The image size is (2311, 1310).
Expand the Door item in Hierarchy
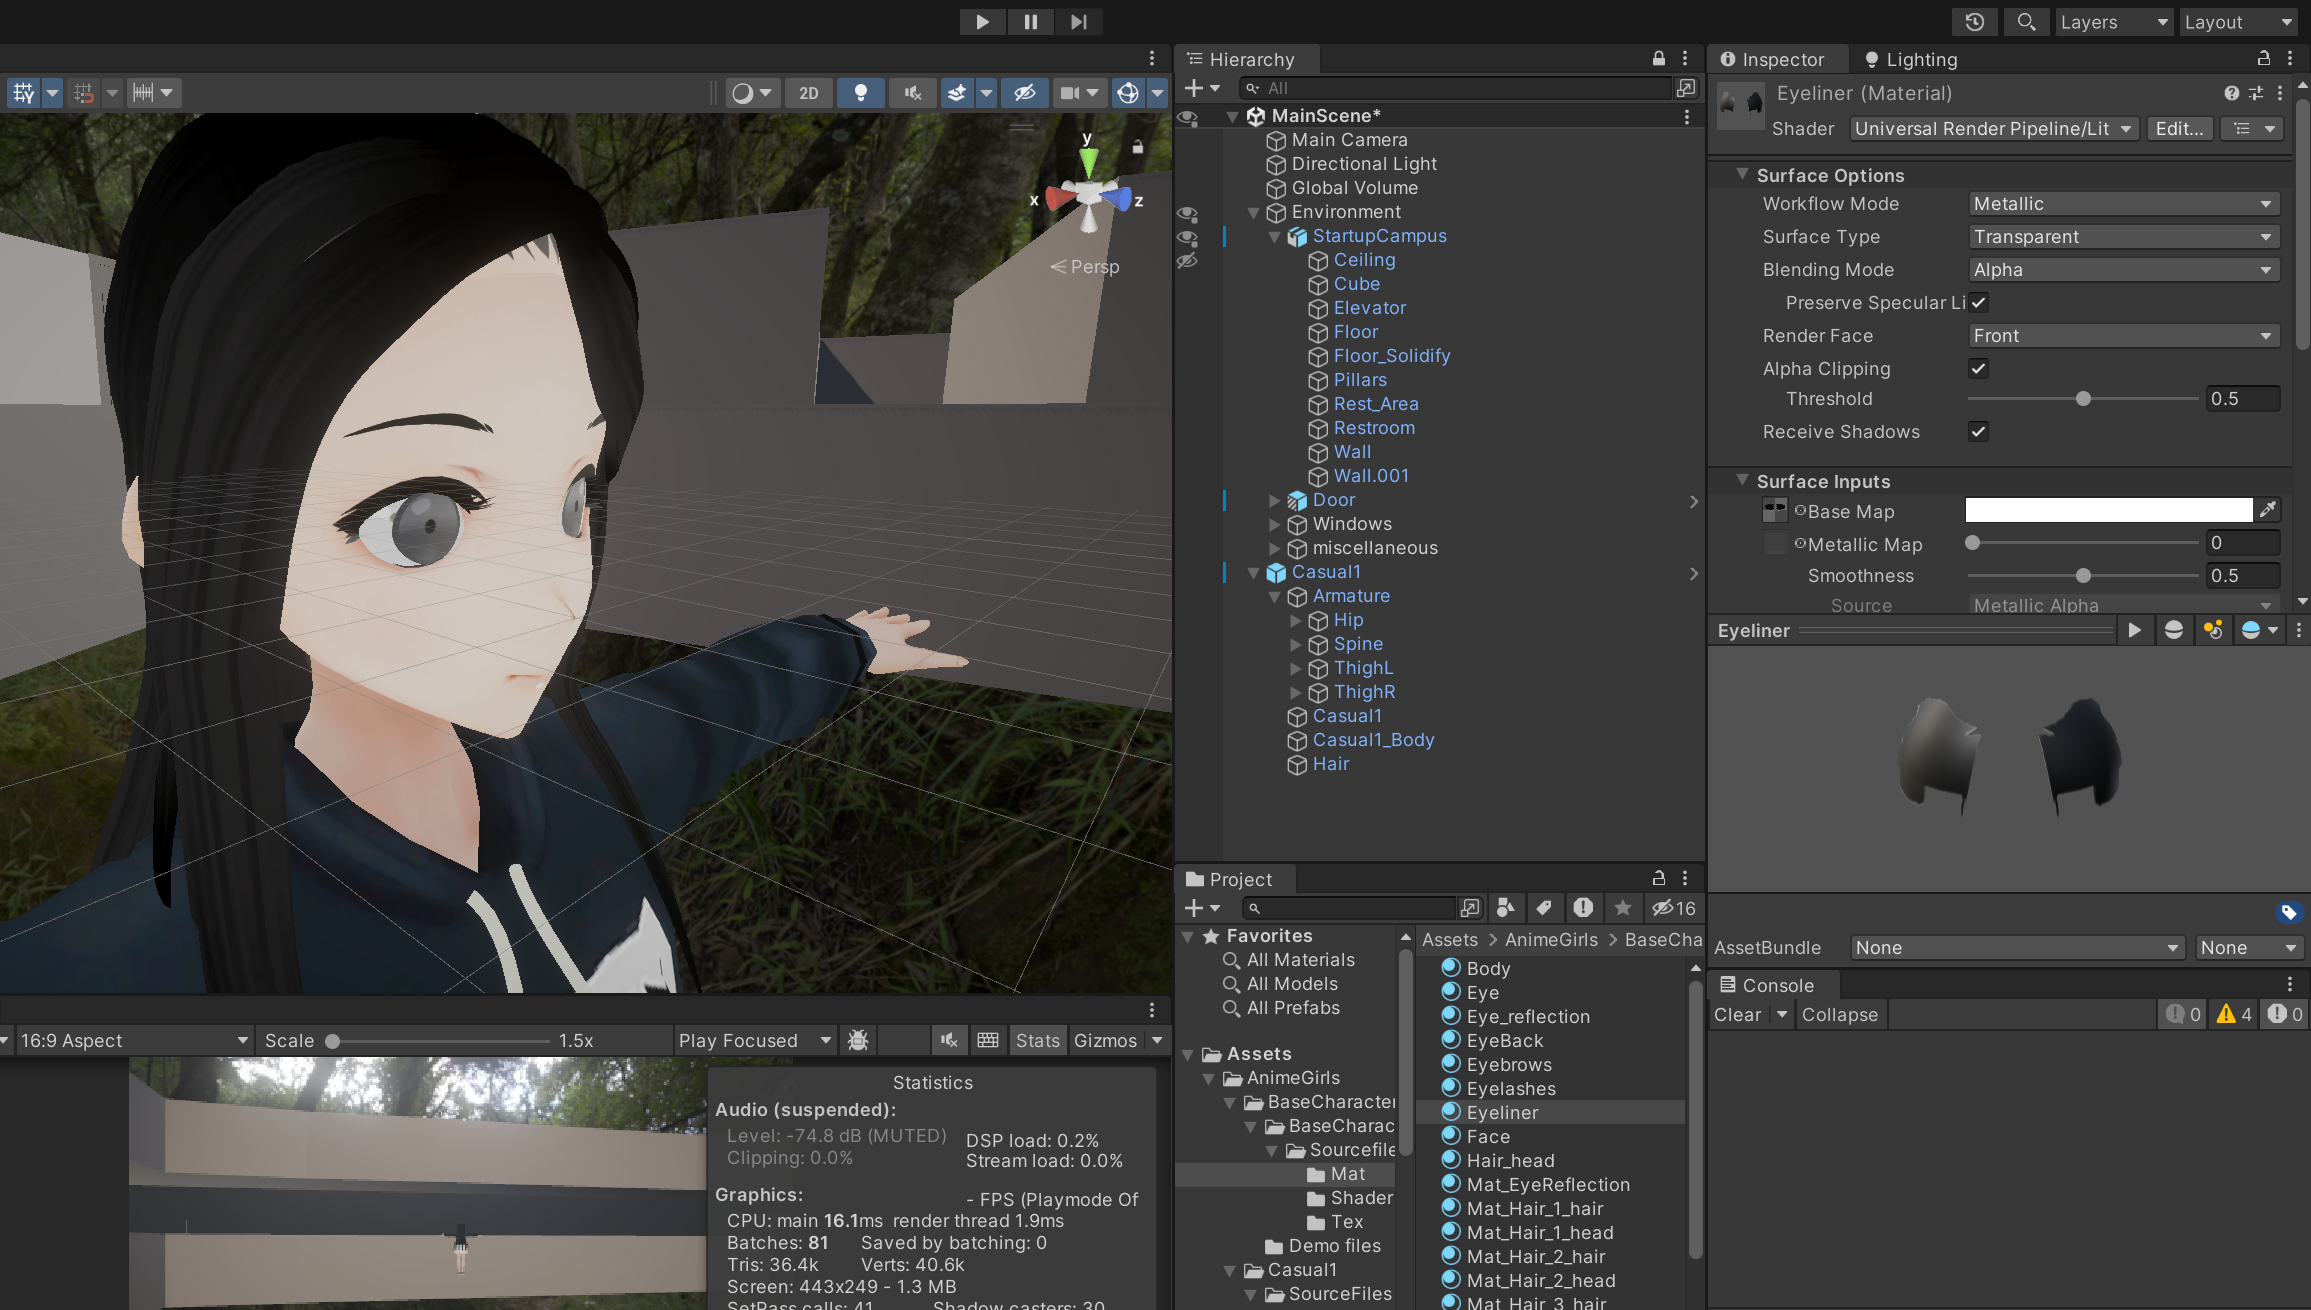(x=1274, y=500)
